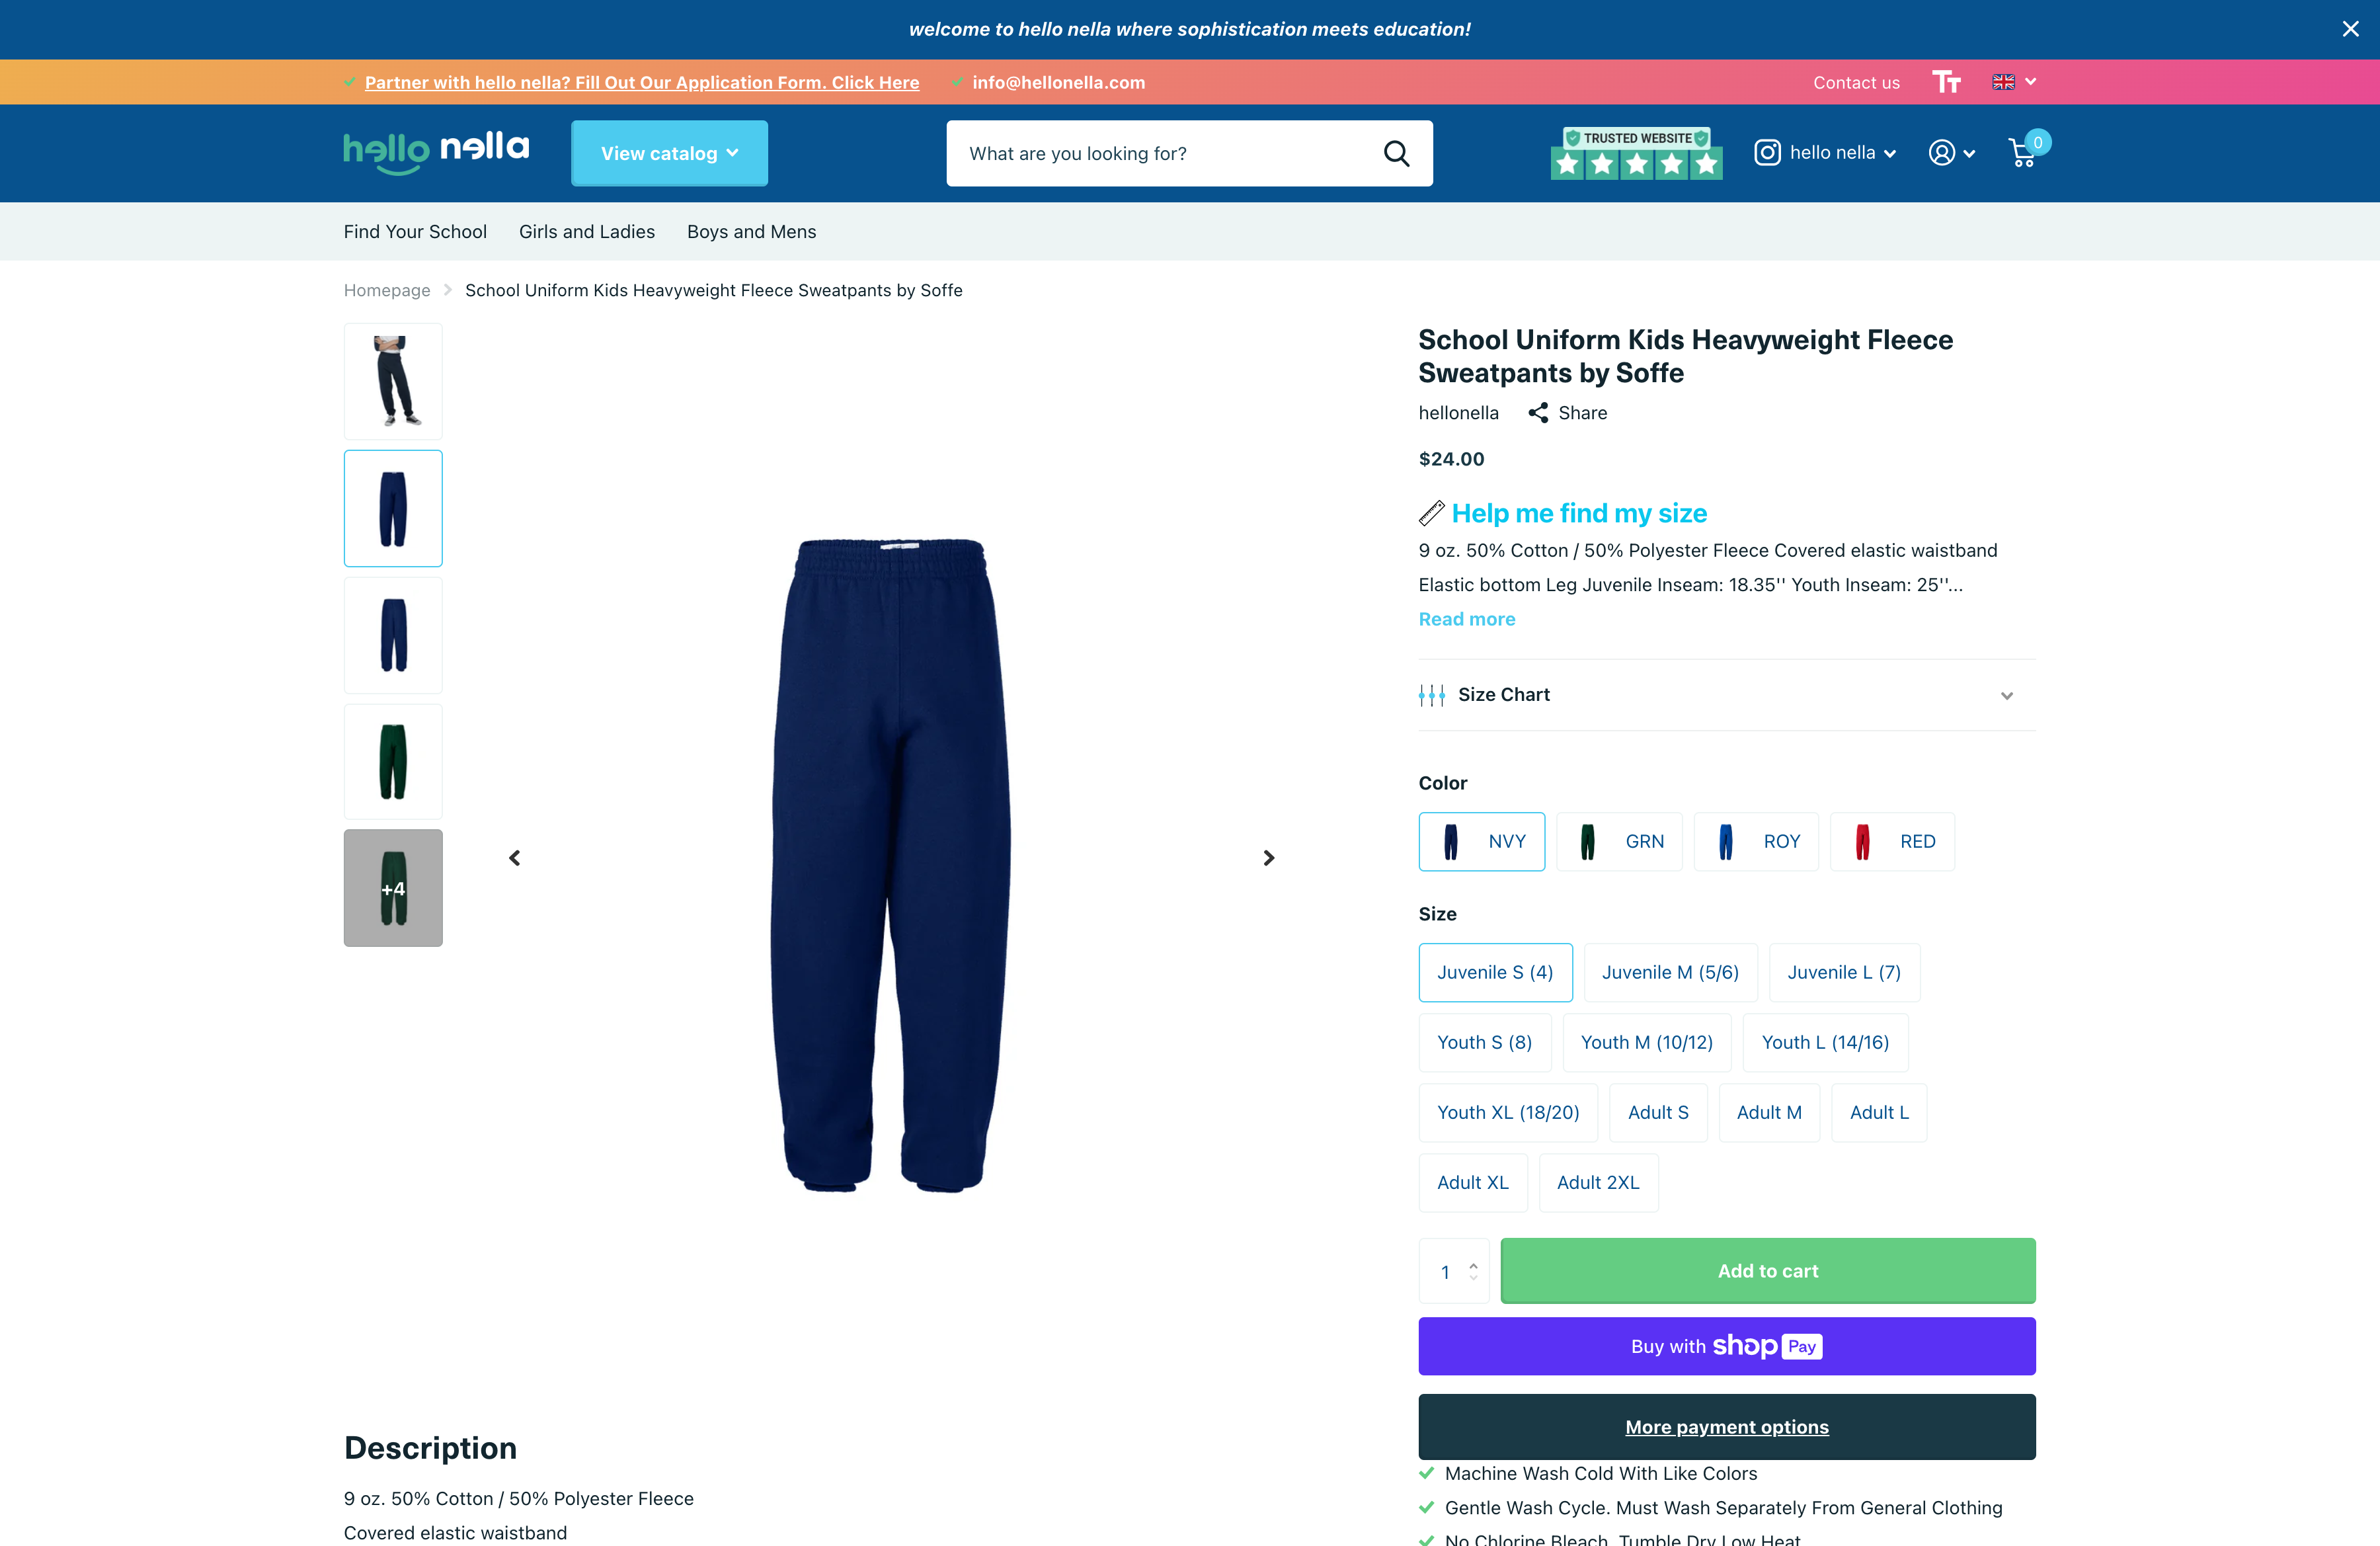Click the Share icon under product title
2380x1546 pixels.
click(x=1538, y=413)
